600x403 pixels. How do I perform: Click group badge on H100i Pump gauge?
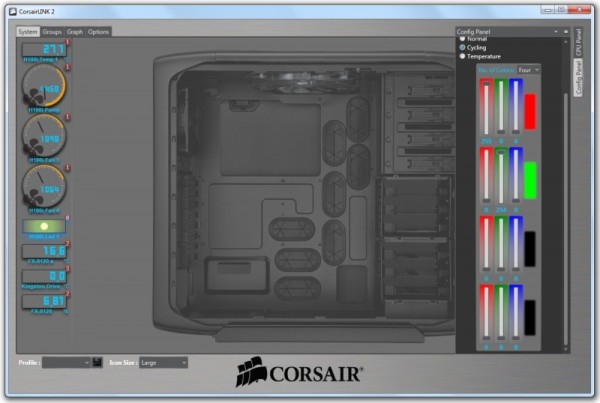tap(68, 67)
